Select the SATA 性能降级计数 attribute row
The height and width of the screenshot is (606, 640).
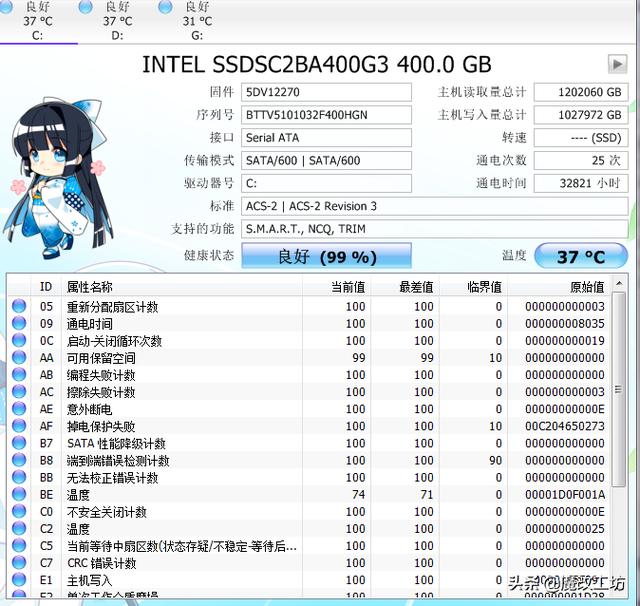point(310,443)
